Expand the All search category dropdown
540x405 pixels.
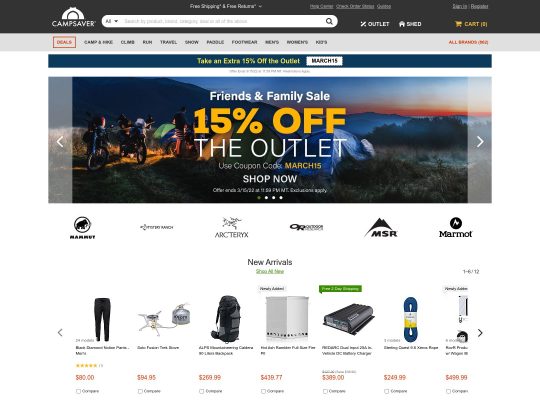pos(112,21)
